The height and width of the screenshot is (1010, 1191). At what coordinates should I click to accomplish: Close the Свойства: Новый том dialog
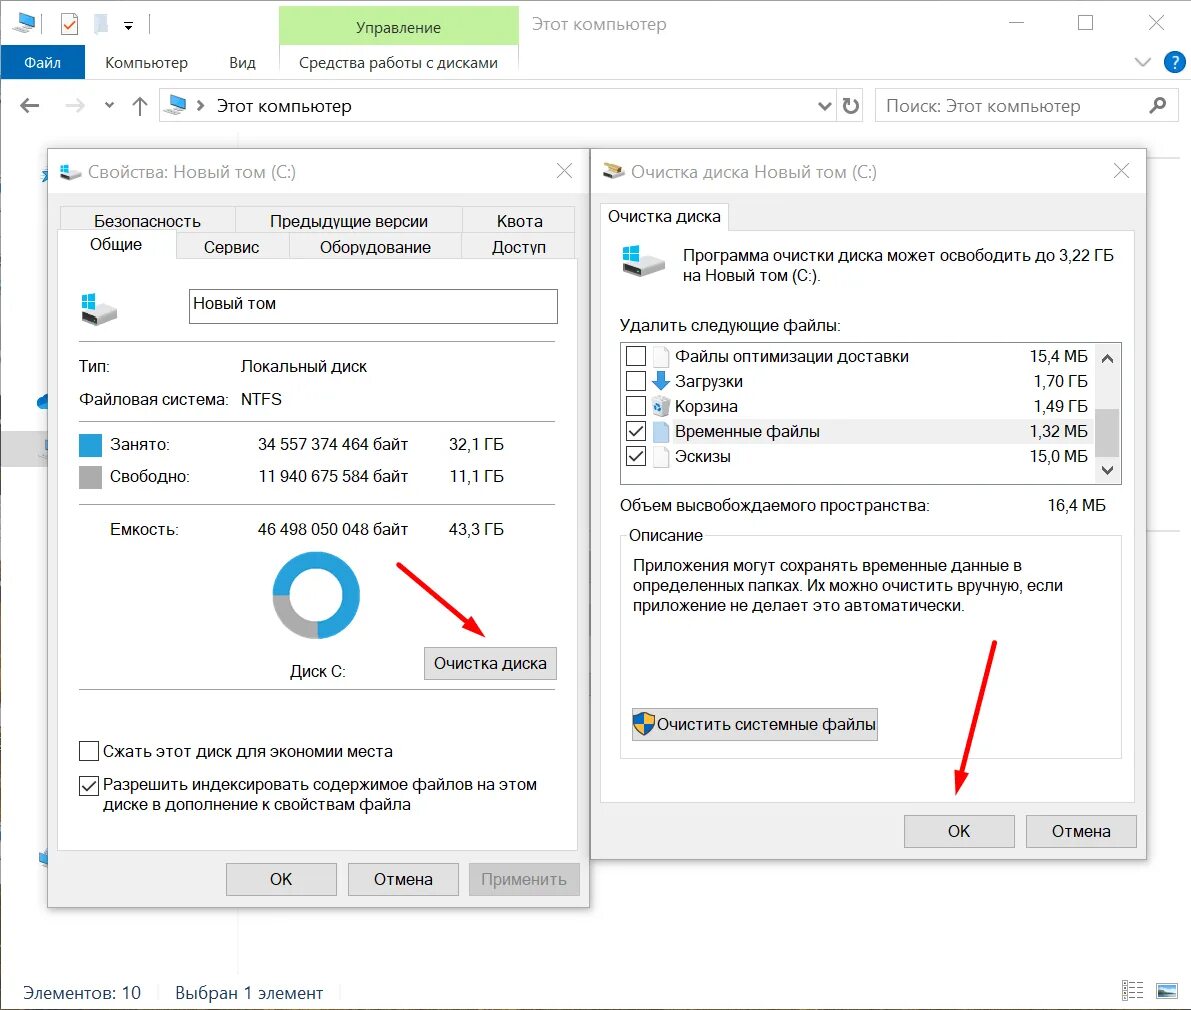point(564,171)
